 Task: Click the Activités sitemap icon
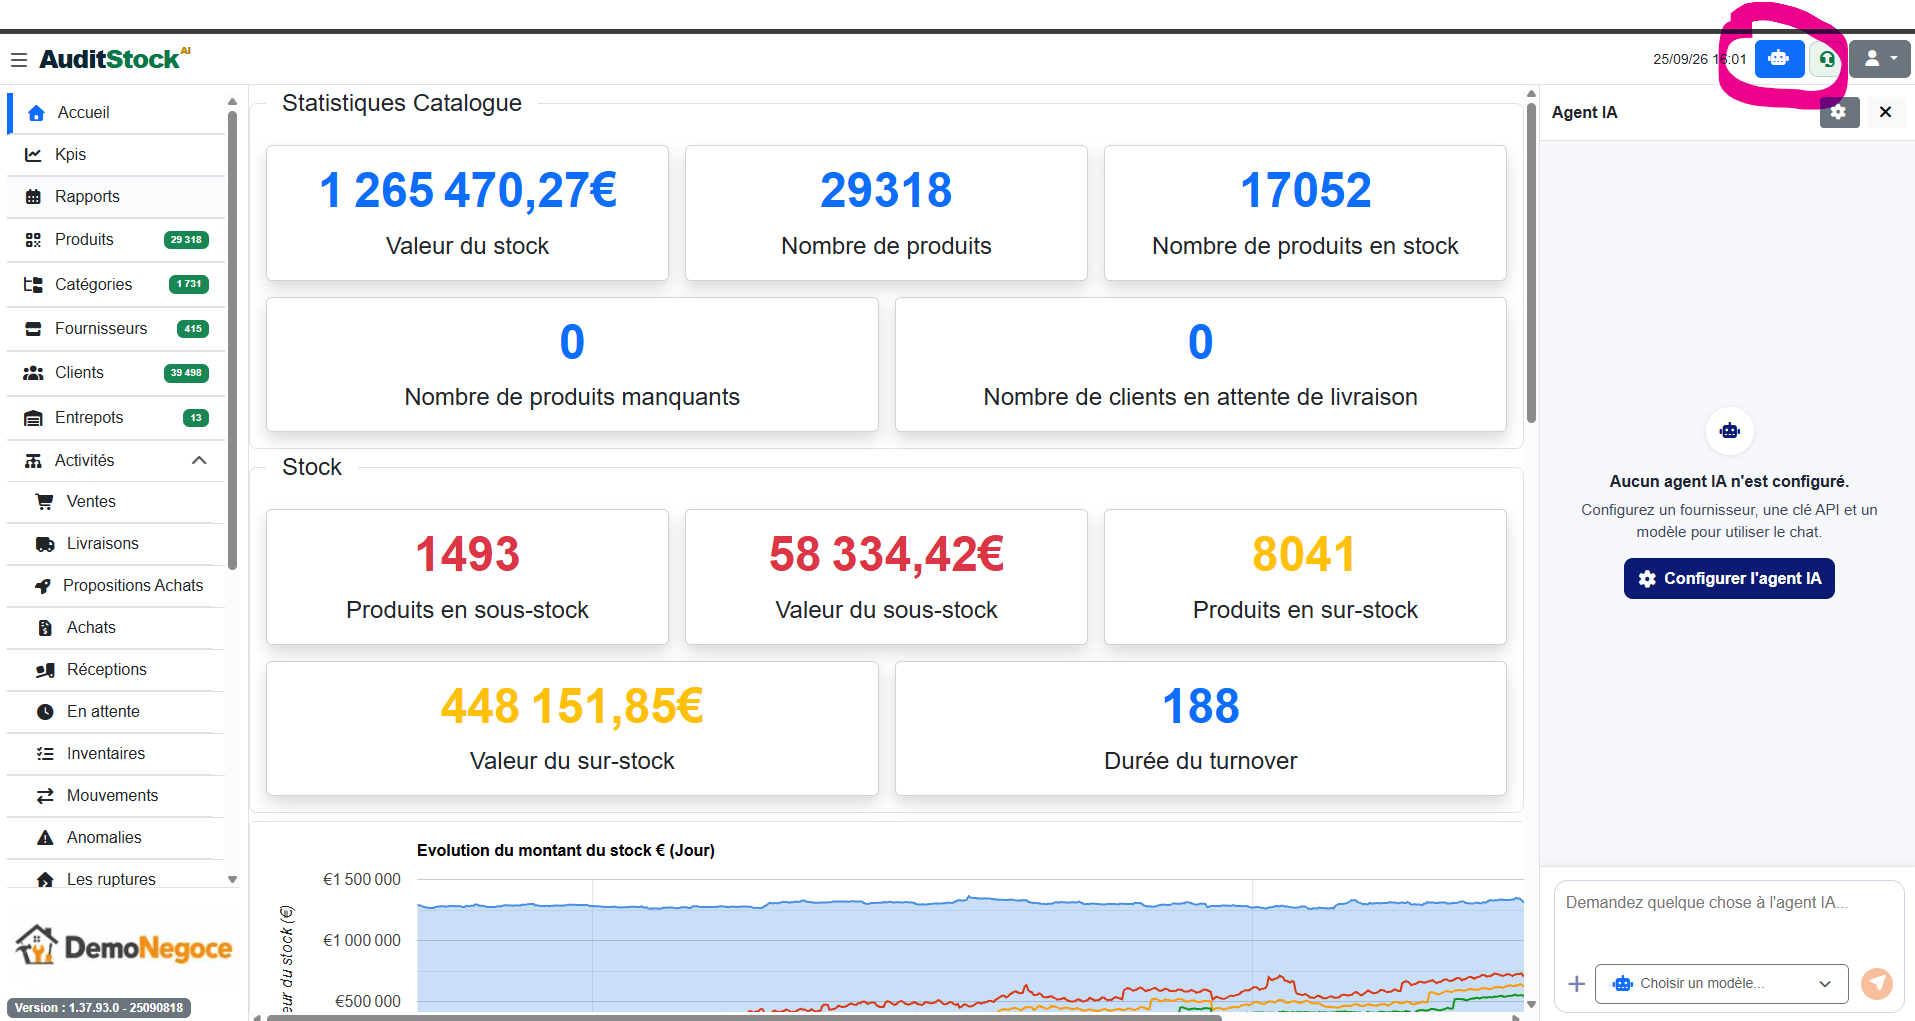coord(33,461)
